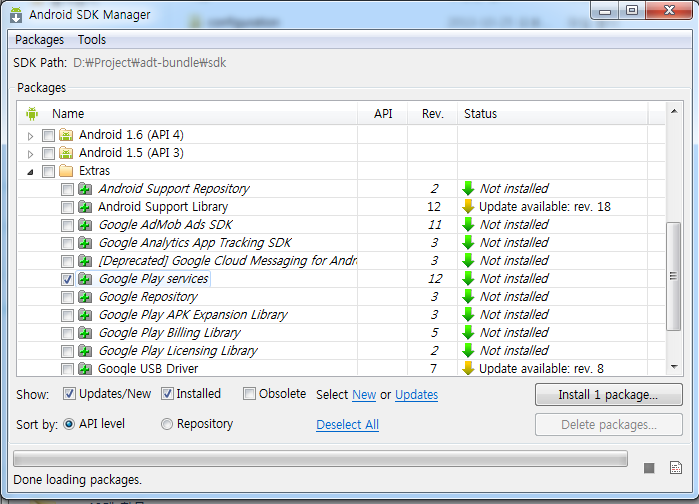
Task: Open the Packages menu
Action: coord(40,40)
